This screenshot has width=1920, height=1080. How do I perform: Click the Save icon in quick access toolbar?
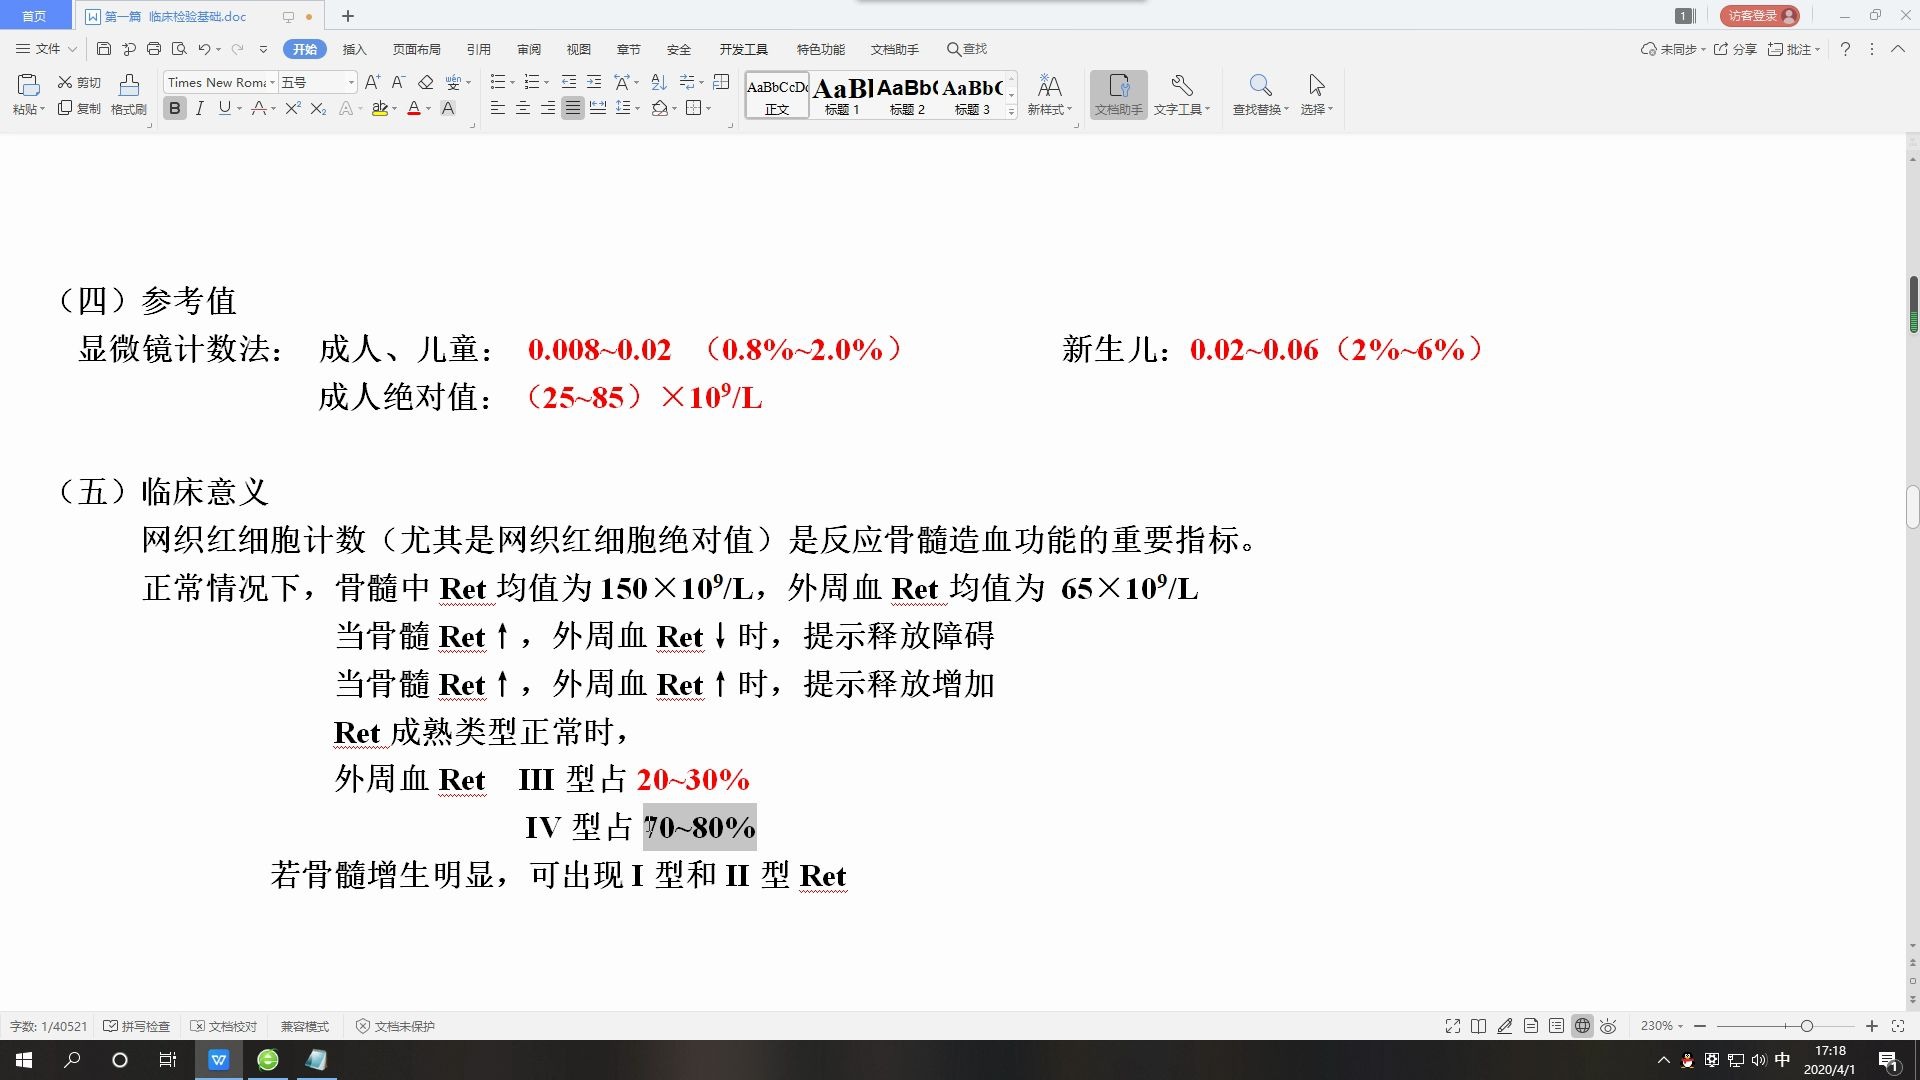104,49
